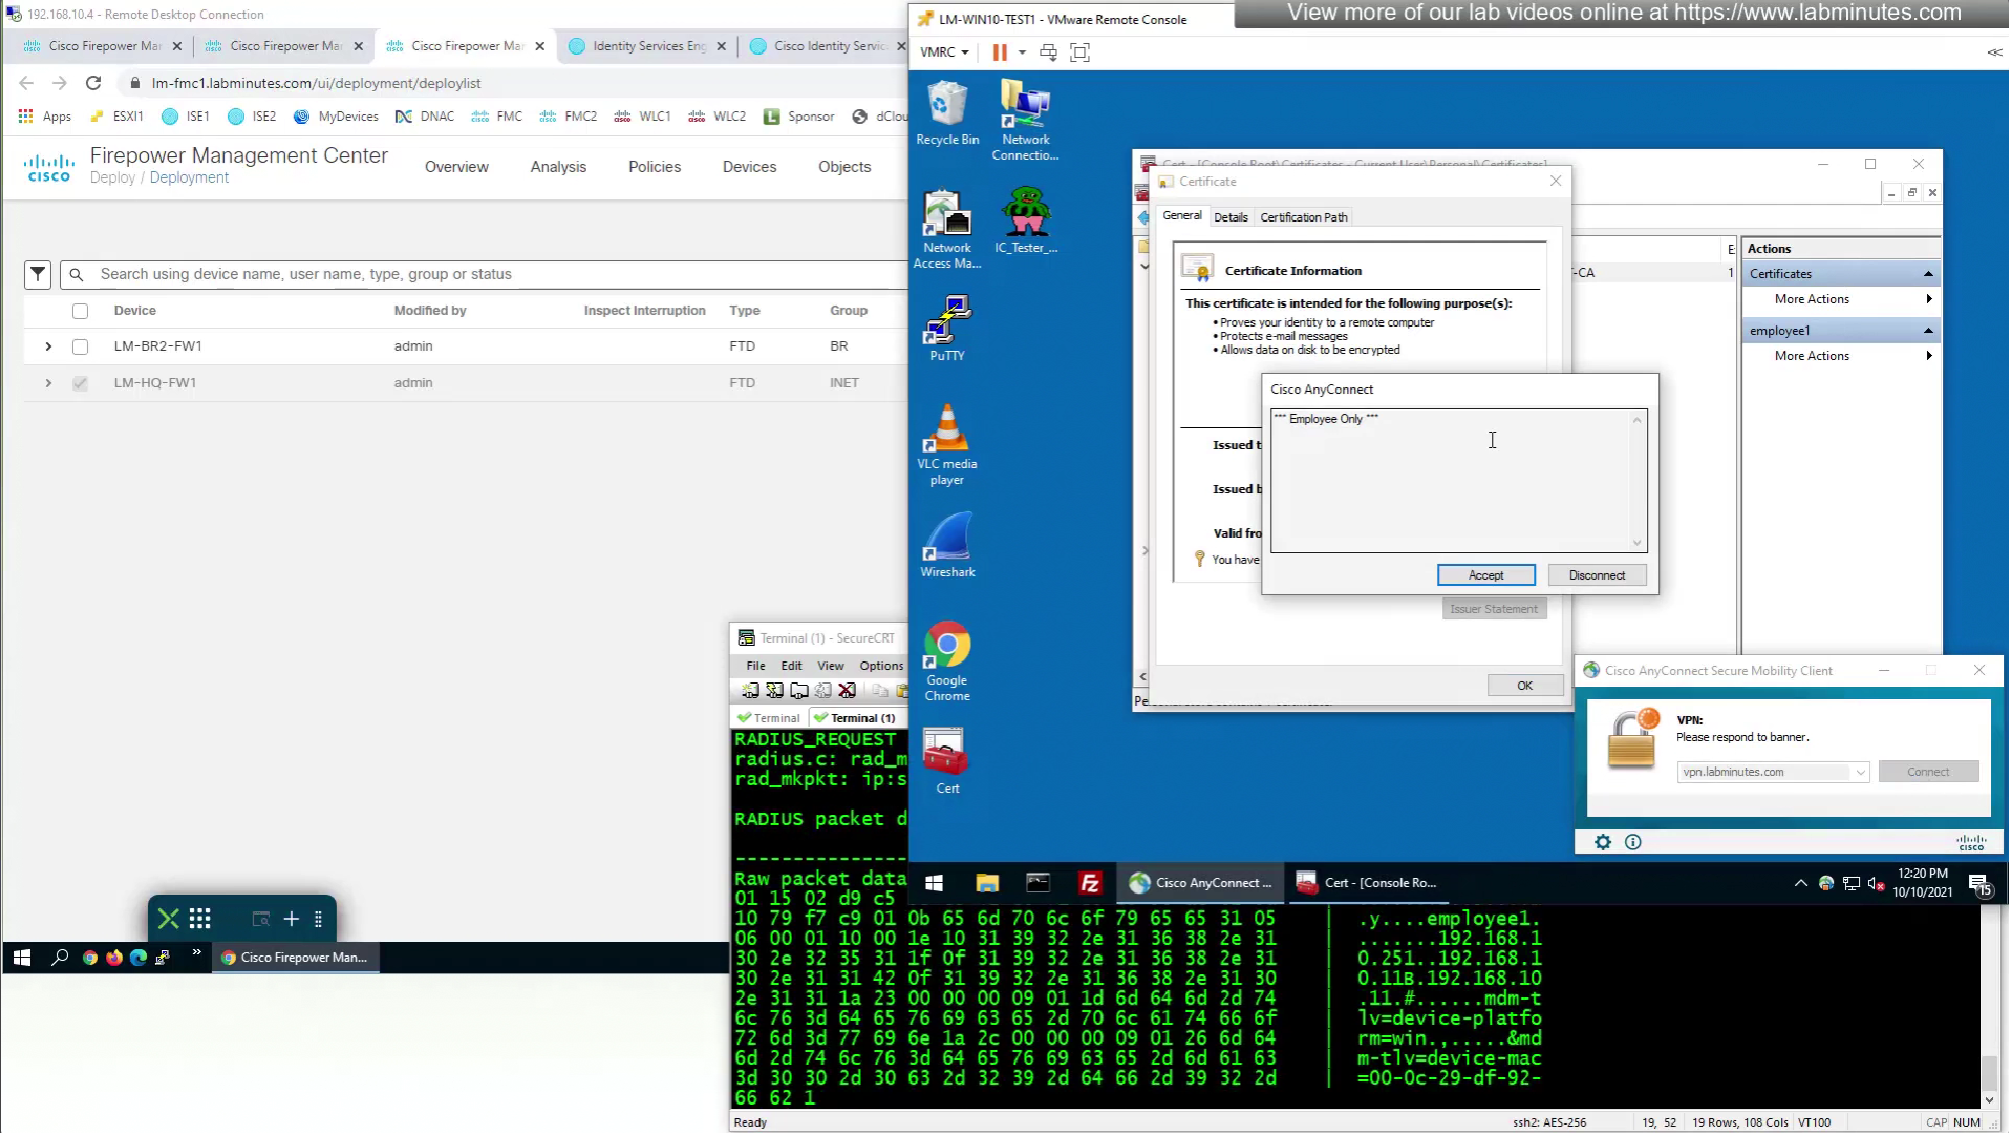Open the vpn.labminutes.com server dropdown

click(x=1860, y=772)
